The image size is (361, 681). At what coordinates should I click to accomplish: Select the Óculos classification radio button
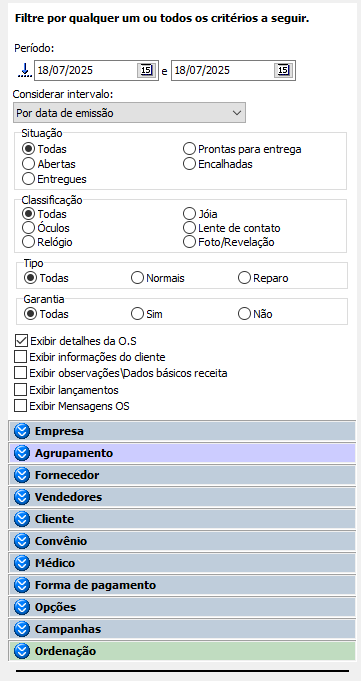tap(28, 228)
